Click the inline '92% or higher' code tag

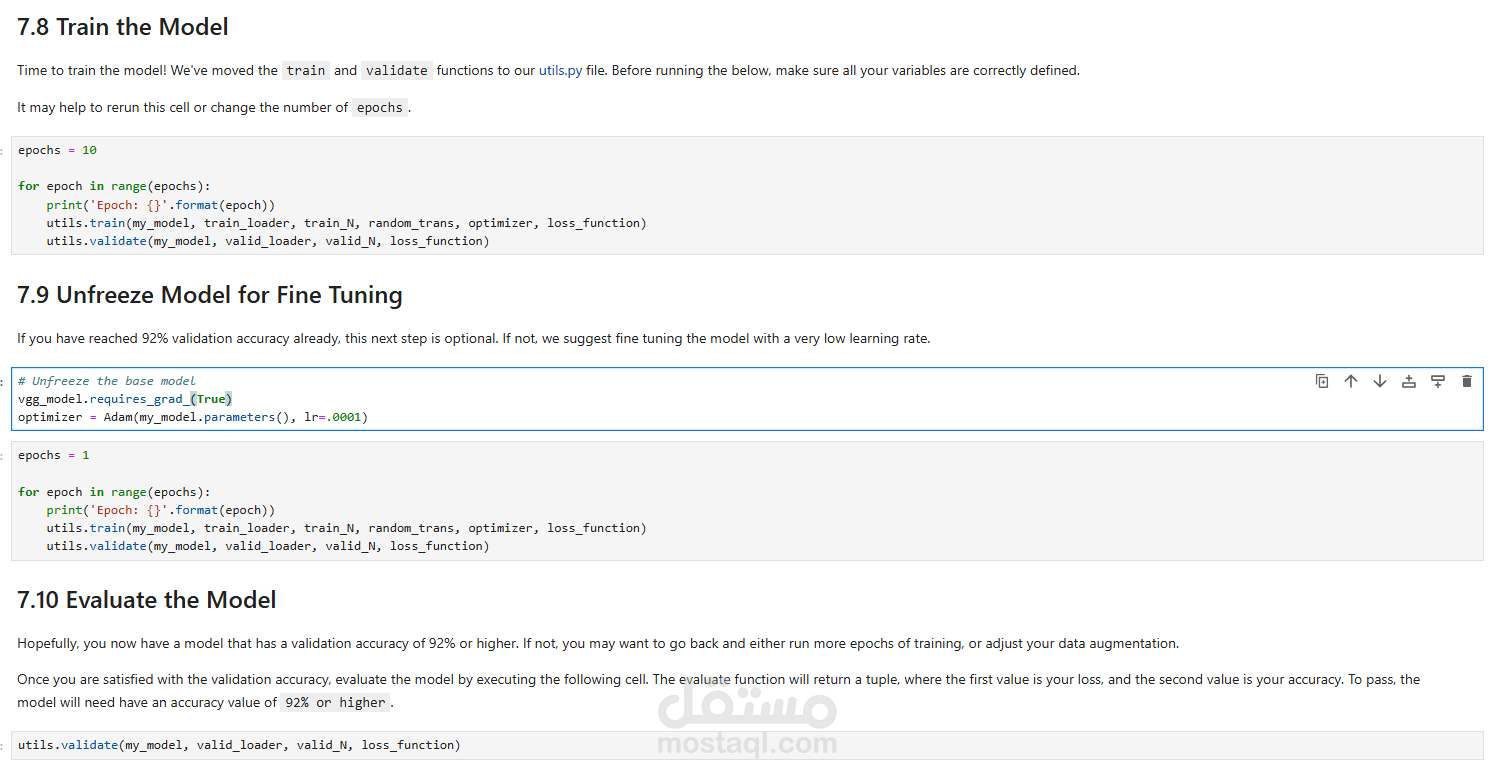point(335,703)
